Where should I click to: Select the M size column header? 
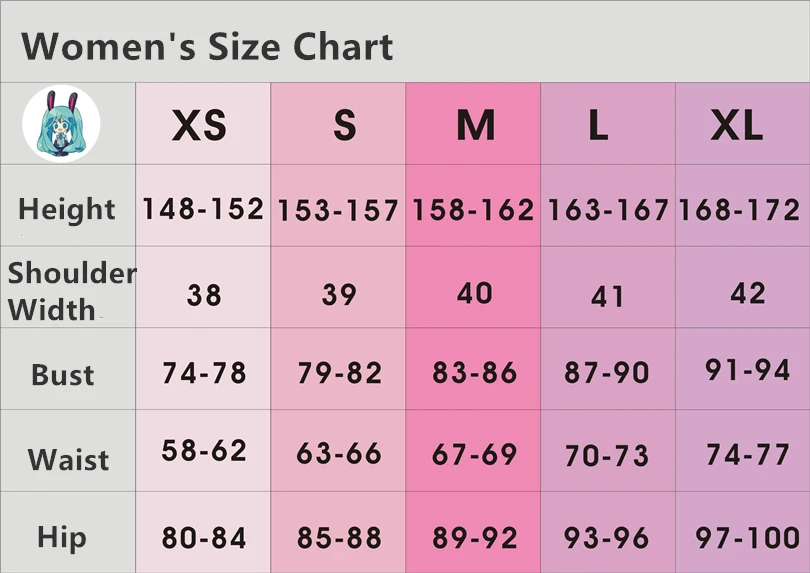(476, 125)
